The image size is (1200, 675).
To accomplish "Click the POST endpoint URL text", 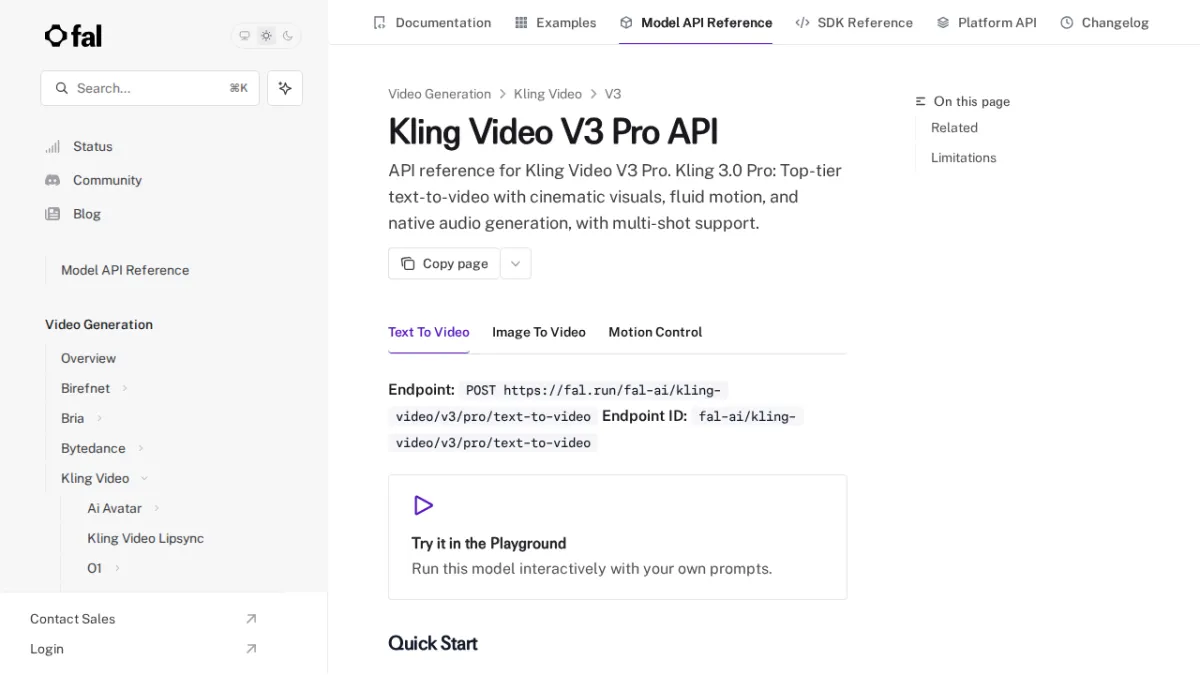I will pos(558,403).
